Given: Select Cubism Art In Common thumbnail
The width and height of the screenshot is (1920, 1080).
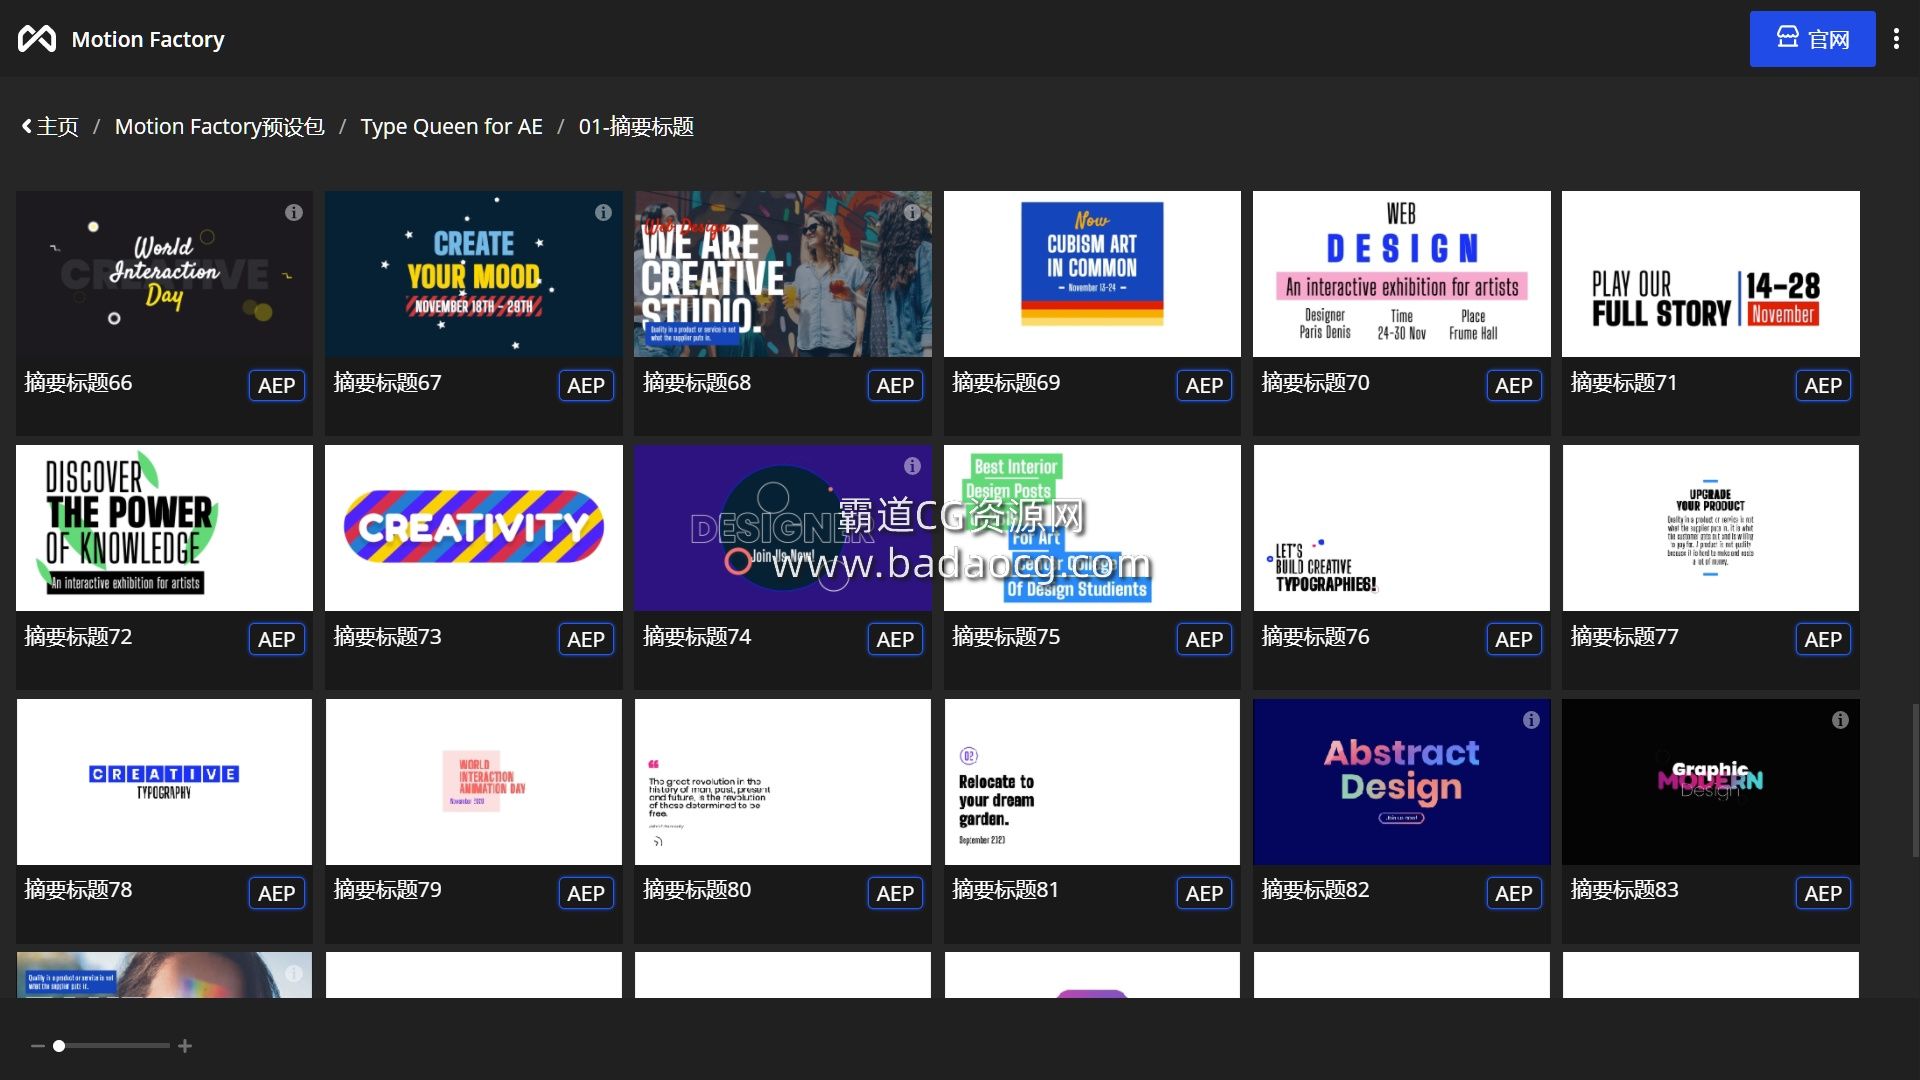Looking at the screenshot, I should pyautogui.click(x=1092, y=274).
